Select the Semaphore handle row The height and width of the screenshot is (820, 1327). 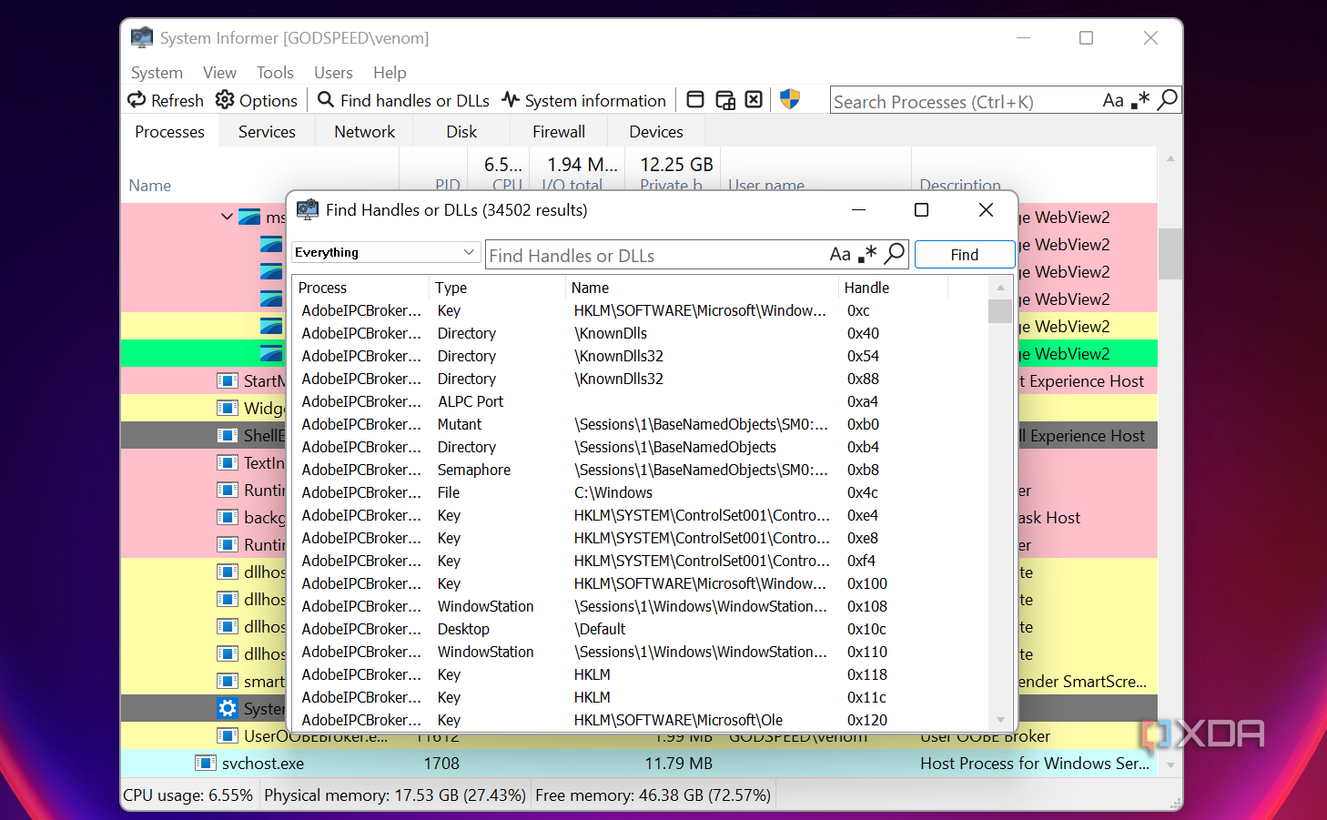pyautogui.click(x=640, y=469)
